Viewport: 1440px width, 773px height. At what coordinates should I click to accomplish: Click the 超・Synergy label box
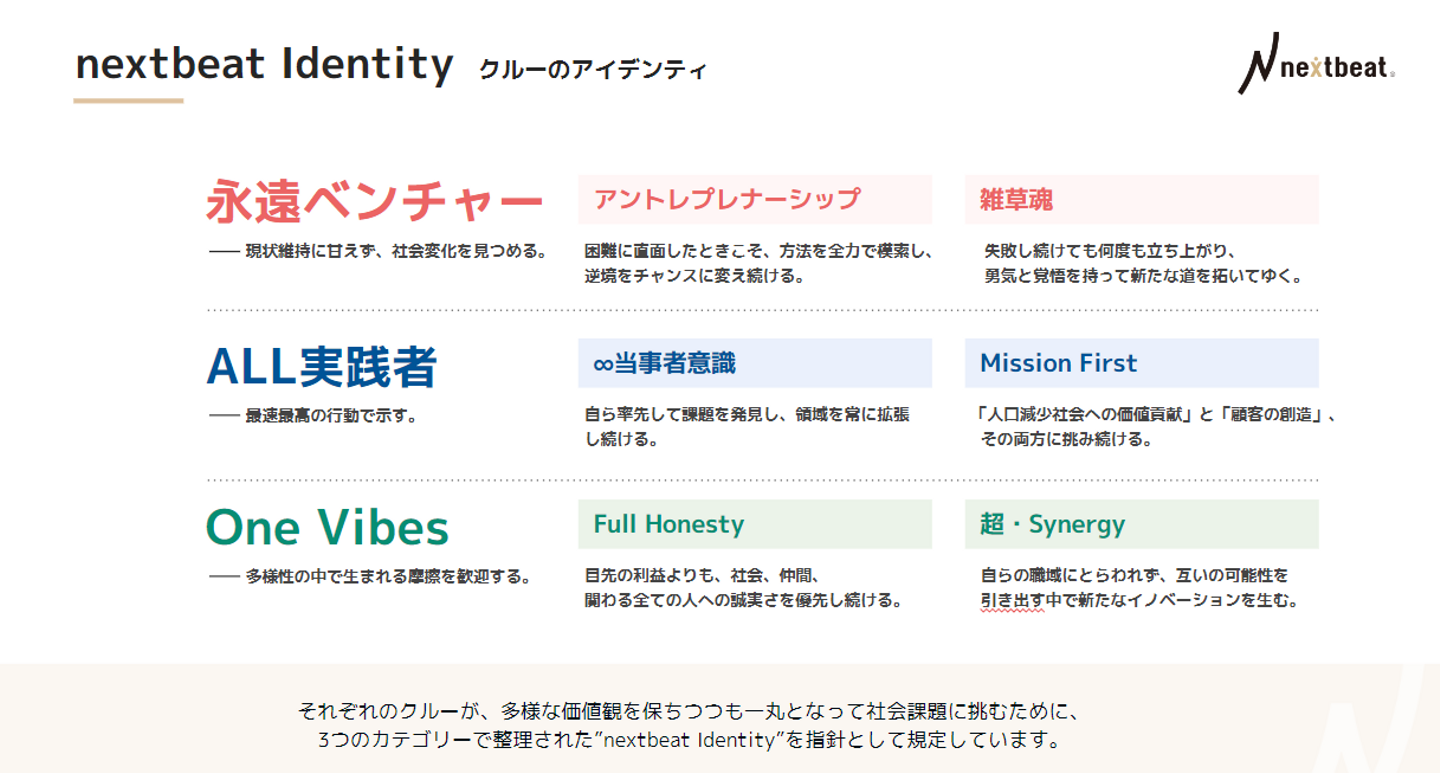pyautogui.click(x=1141, y=525)
